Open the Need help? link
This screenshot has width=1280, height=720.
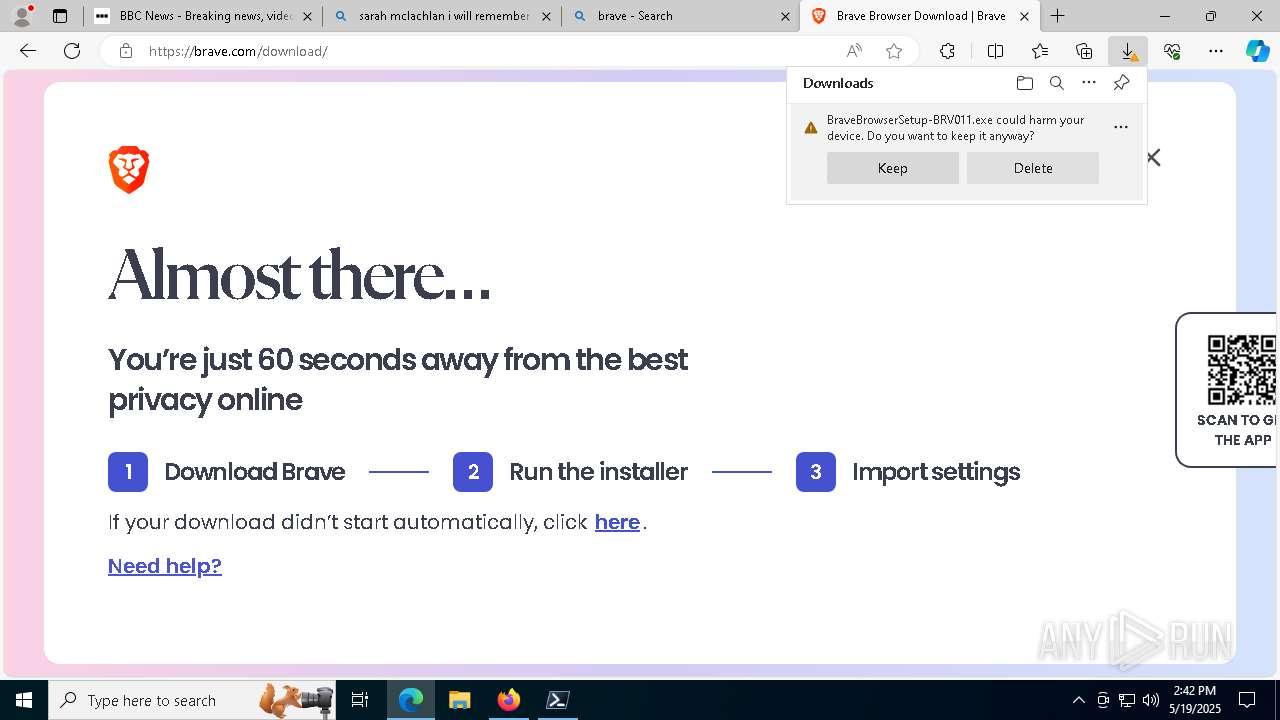[165, 566]
